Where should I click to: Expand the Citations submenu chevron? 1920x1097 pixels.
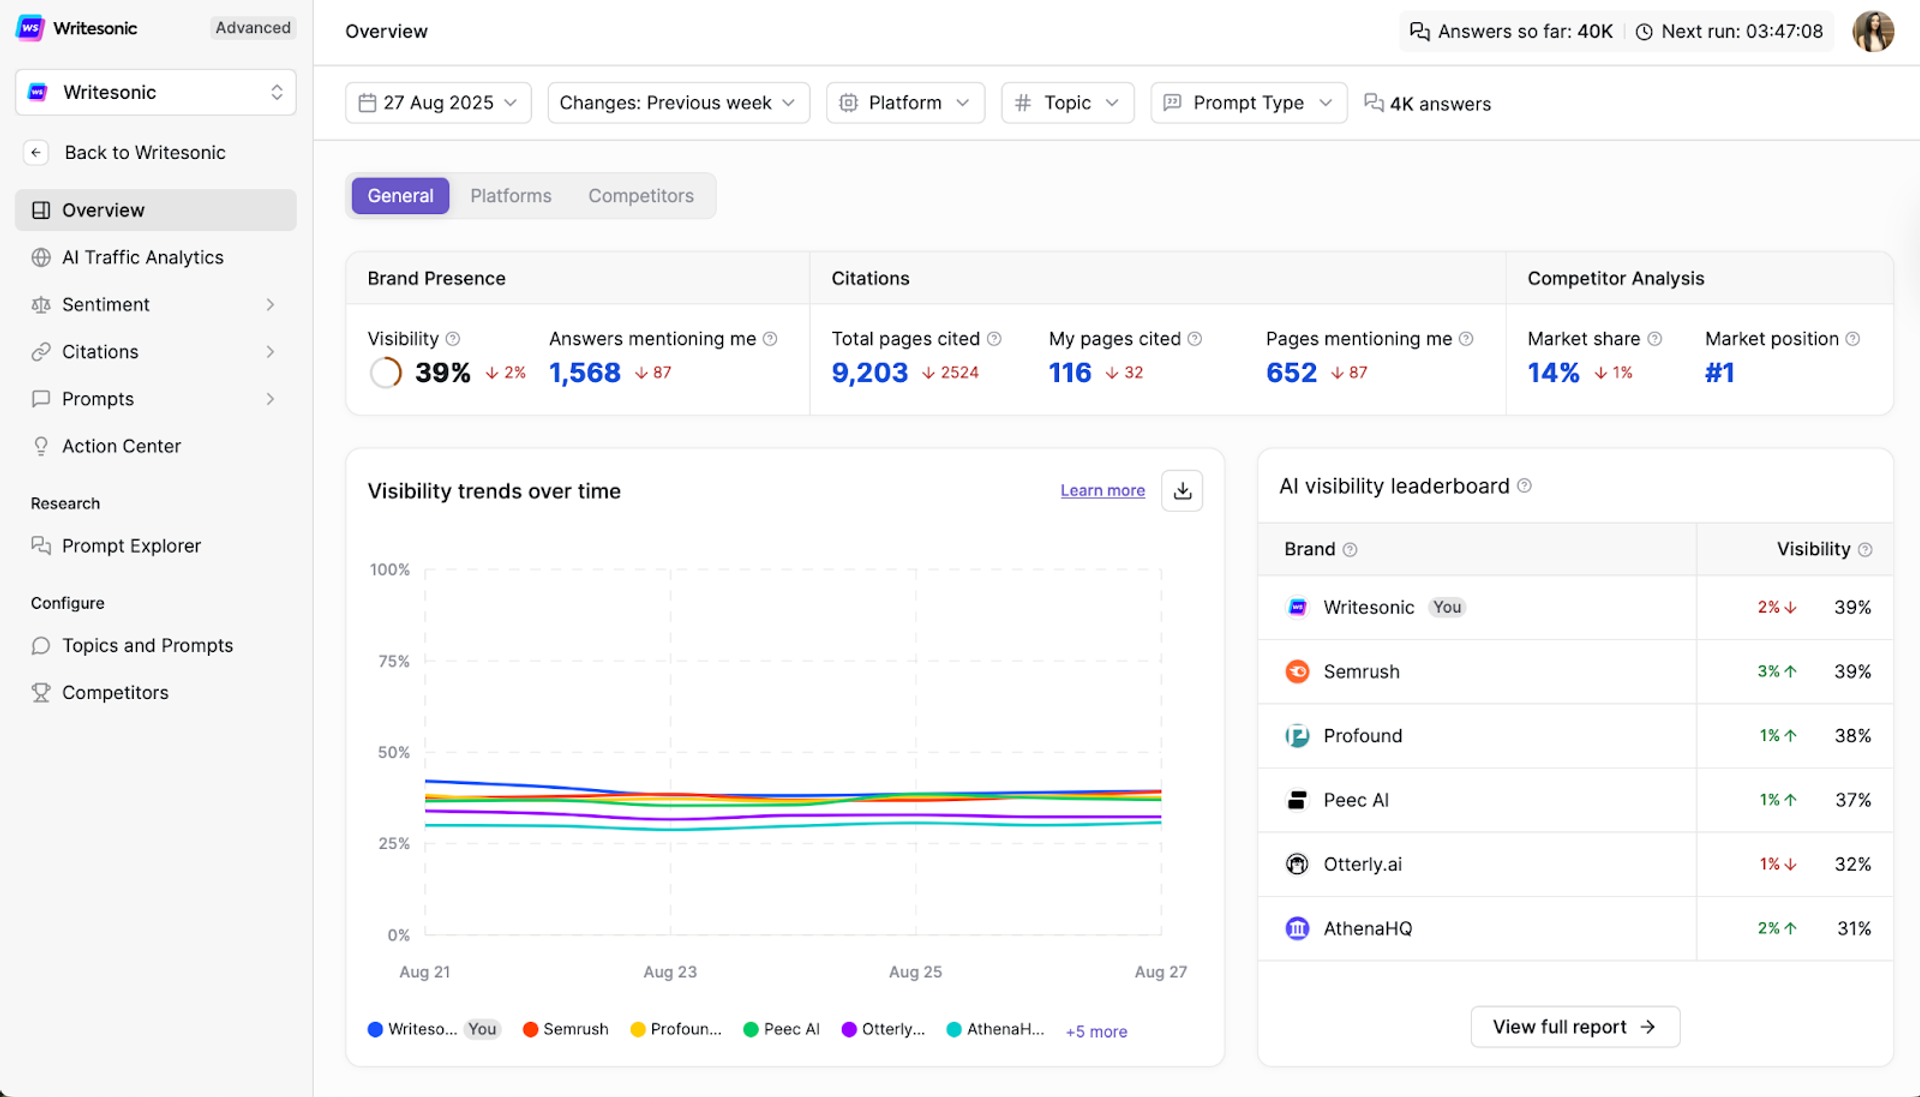click(270, 351)
